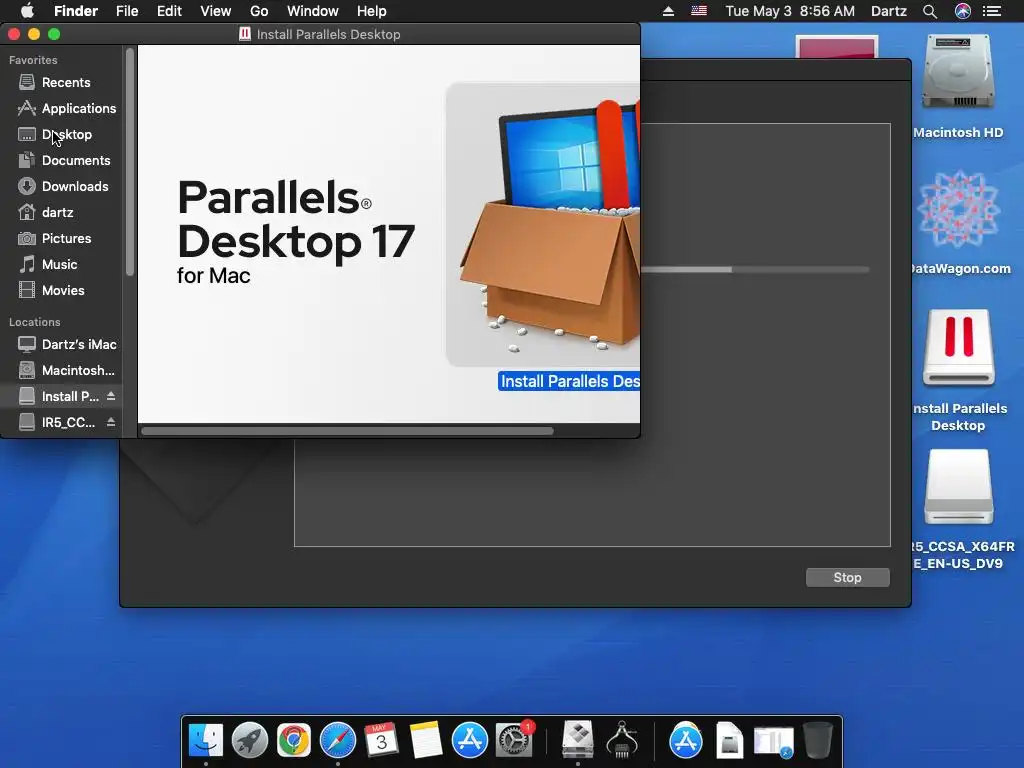The image size is (1024, 768).
Task: Click the eject icon in the menu bar
Action: (x=668, y=11)
